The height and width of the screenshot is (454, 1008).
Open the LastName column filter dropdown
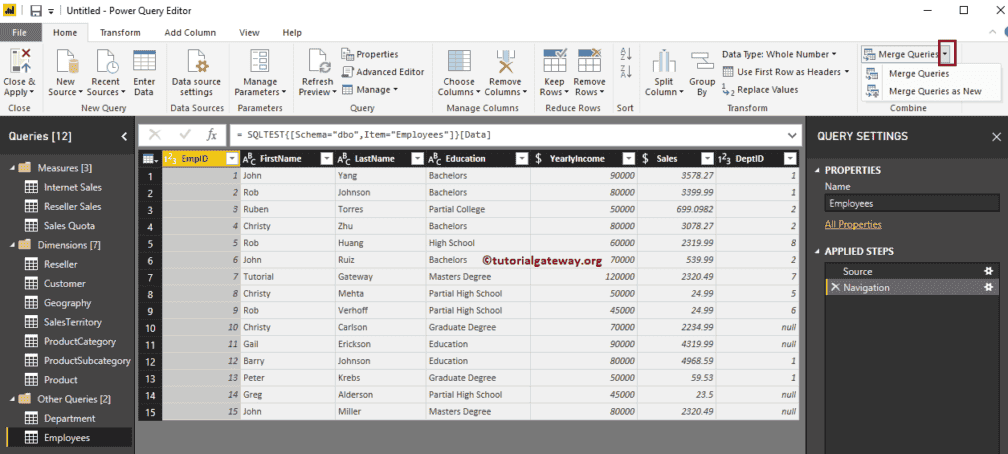[x=418, y=159]
